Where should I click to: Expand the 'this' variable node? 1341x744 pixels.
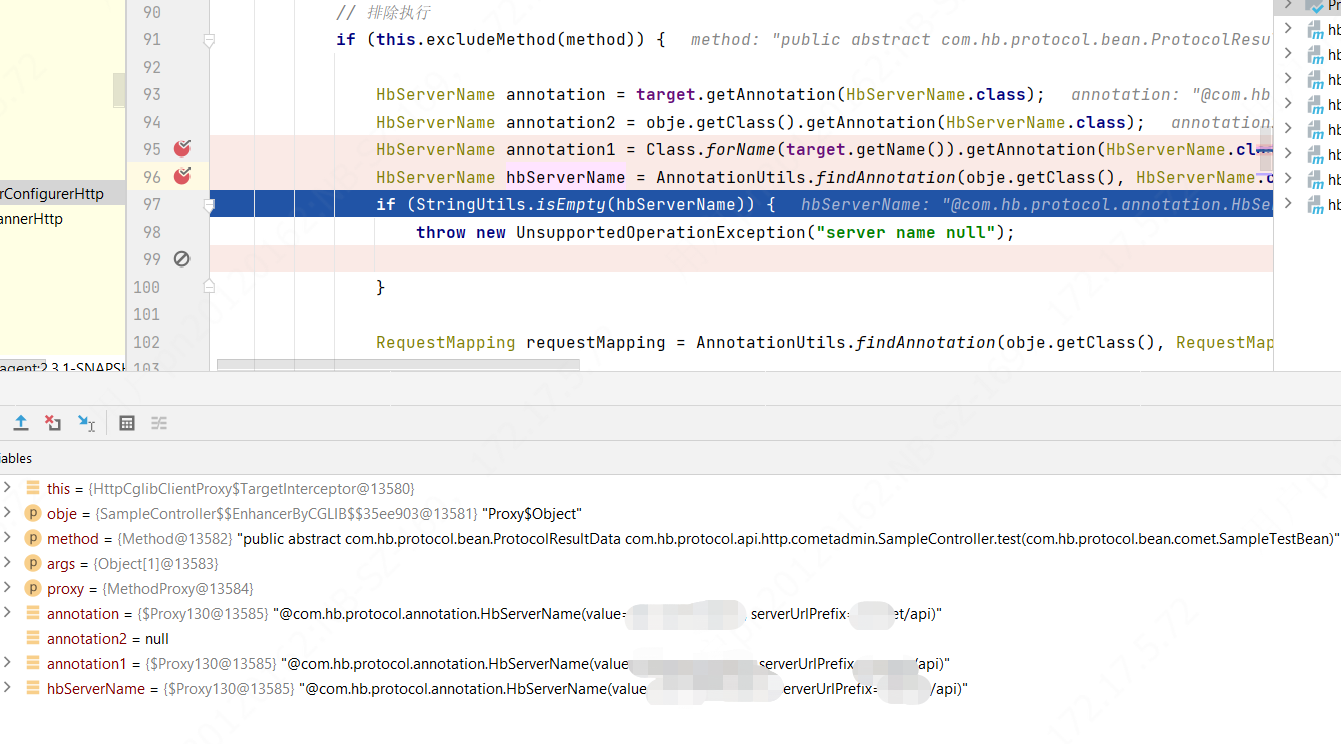click(8, 488)
